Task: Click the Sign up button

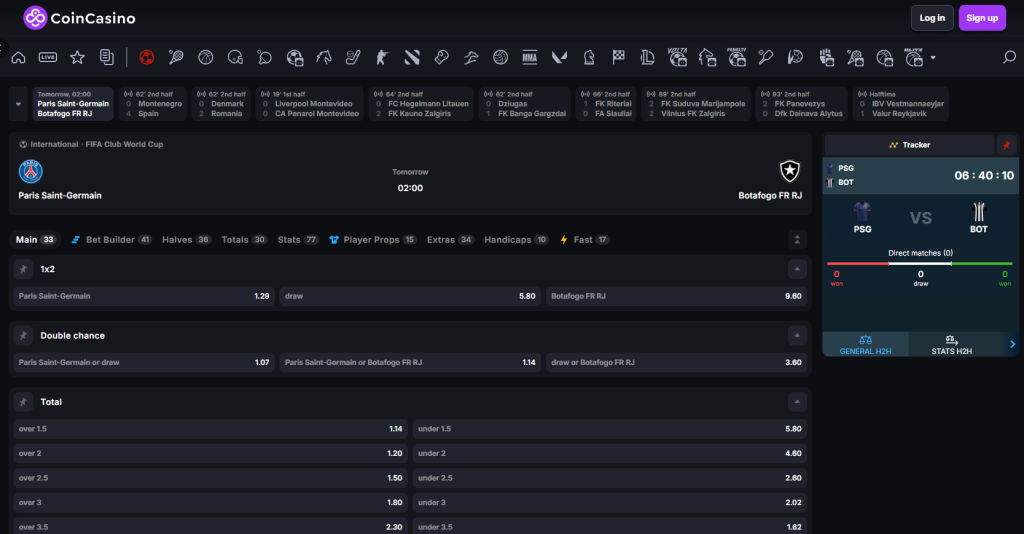Action: click(x=982, y=18)
